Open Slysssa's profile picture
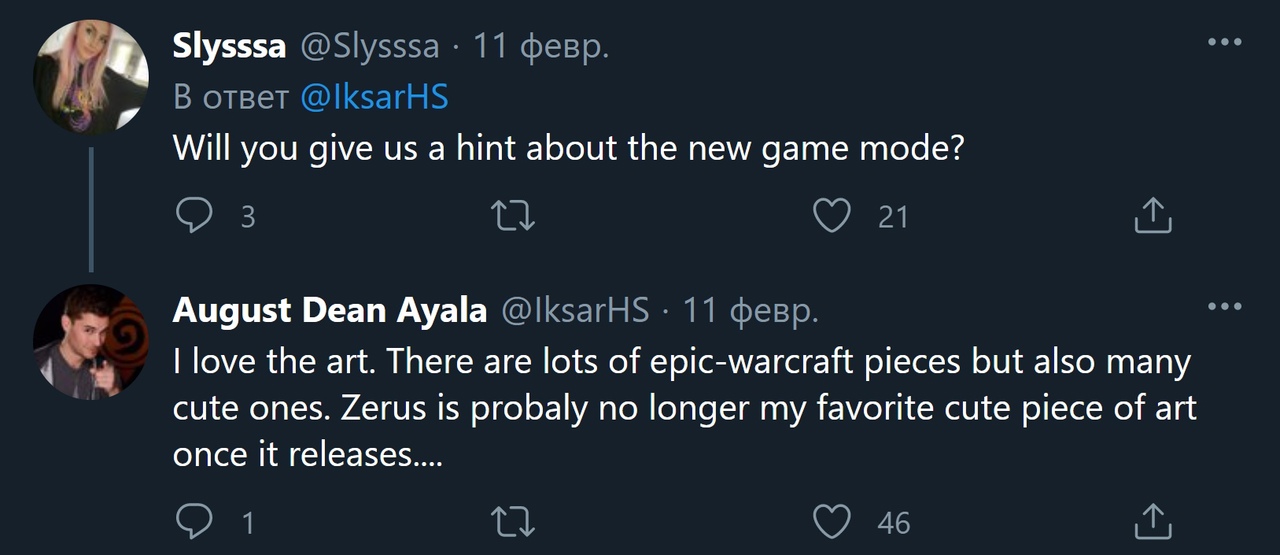 91,77
